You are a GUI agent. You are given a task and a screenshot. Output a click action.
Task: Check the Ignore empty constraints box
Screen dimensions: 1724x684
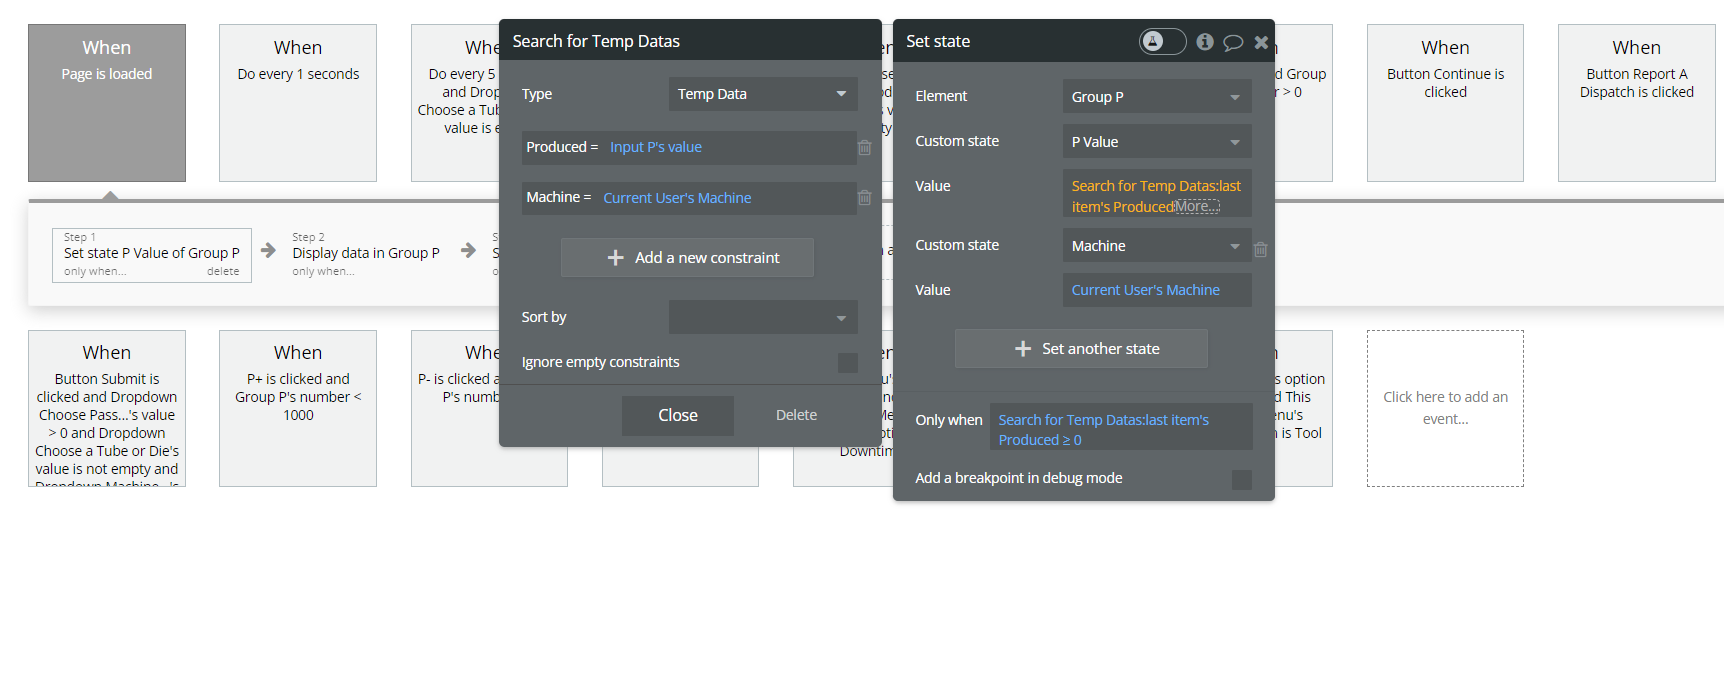[x=848, y=363]
